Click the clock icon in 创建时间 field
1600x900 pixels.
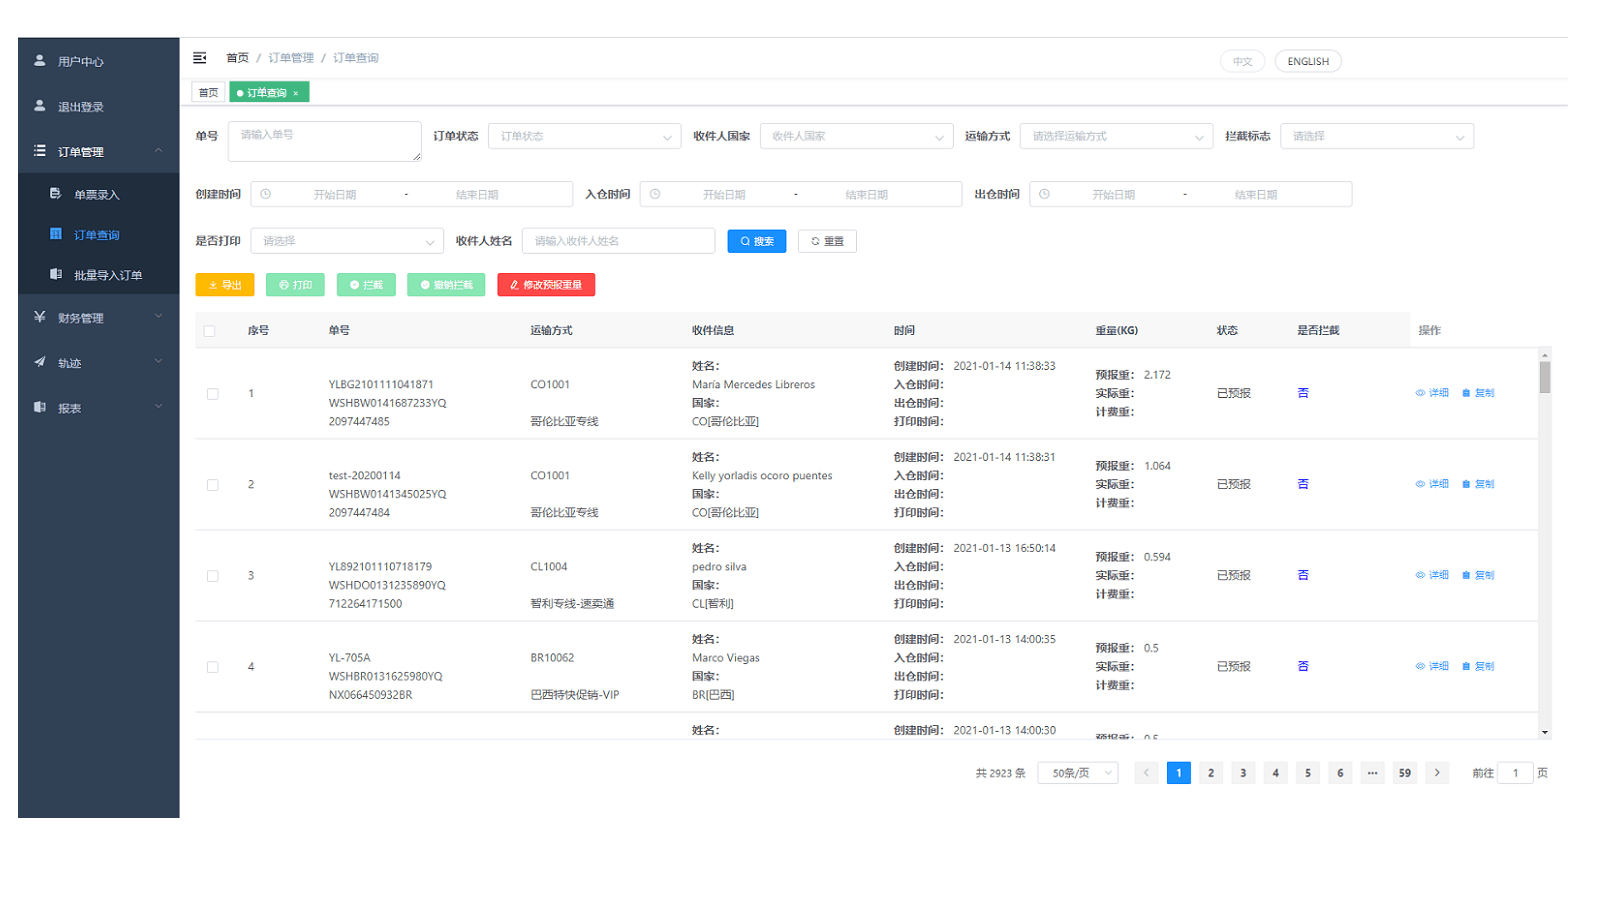click(x=265, y=193)
